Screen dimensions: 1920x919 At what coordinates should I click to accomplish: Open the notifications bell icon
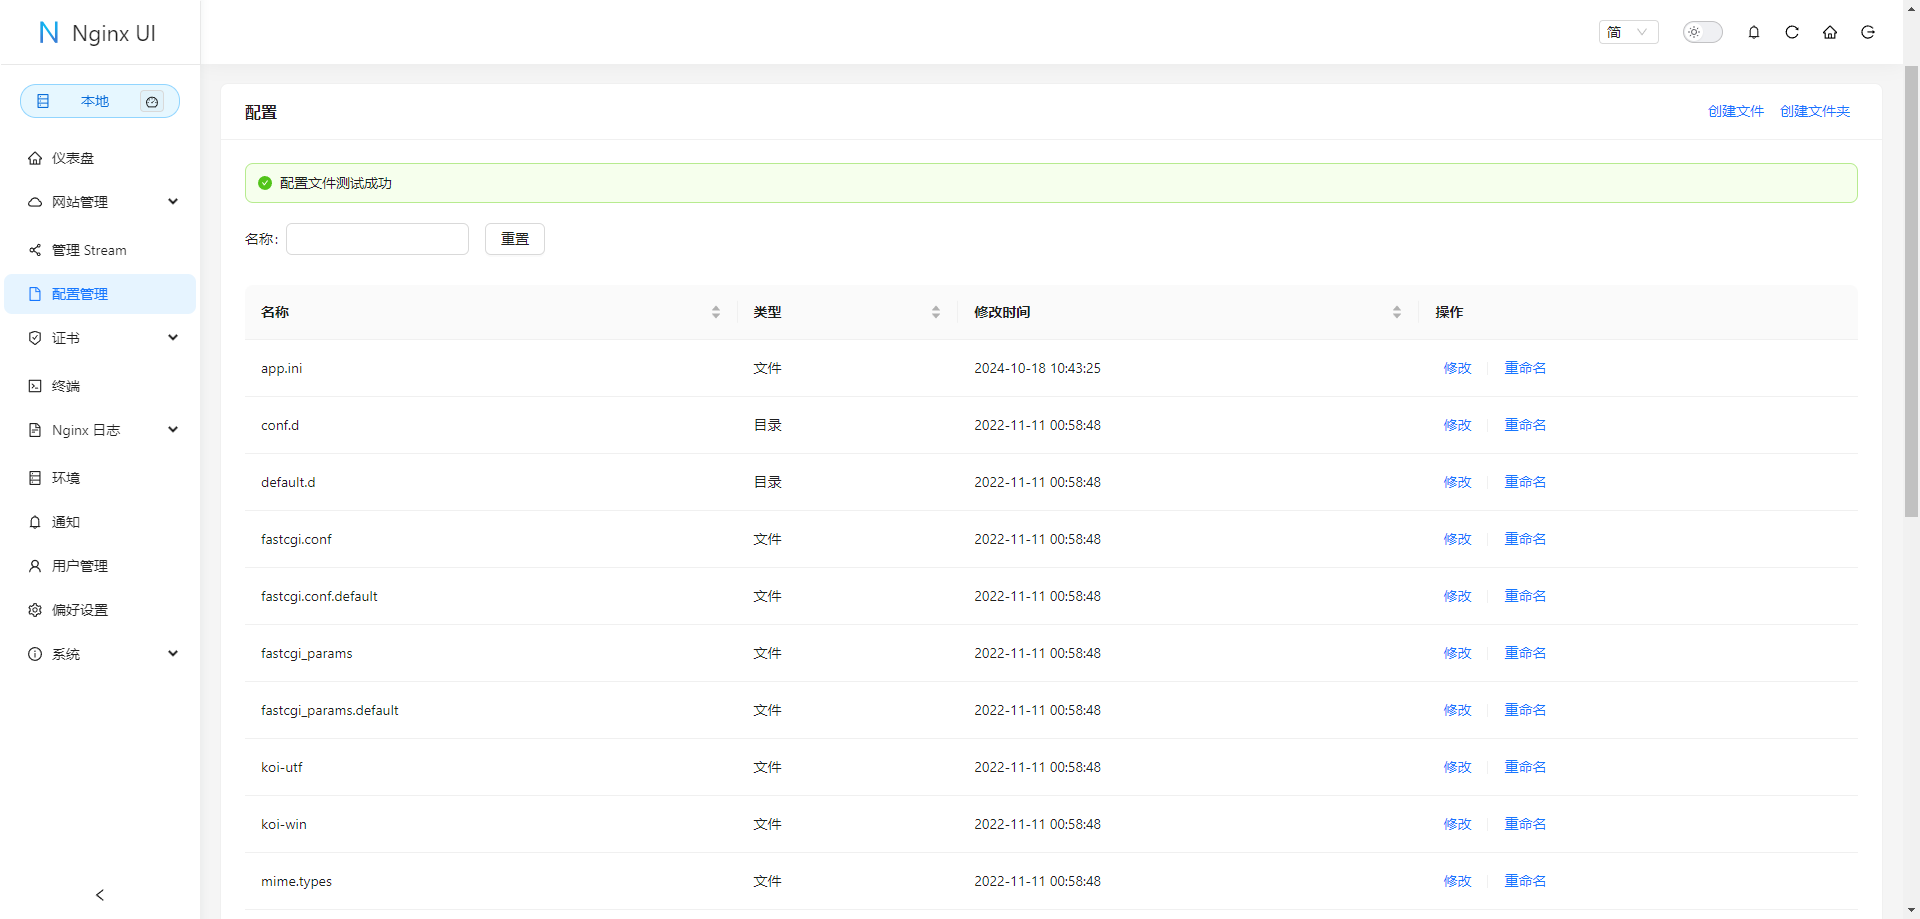[x=1753, y=32]
